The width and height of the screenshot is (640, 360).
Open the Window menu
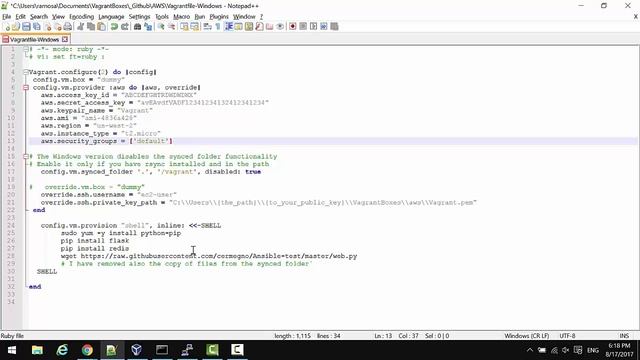coord(244,17)
